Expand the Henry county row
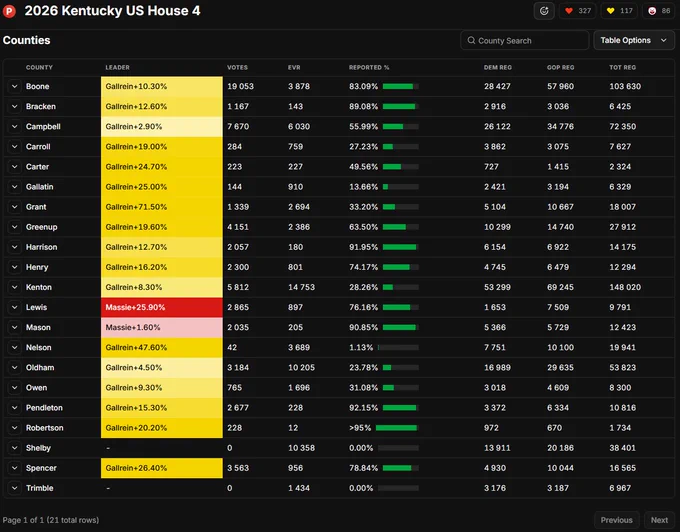 (x=14, y=267)
